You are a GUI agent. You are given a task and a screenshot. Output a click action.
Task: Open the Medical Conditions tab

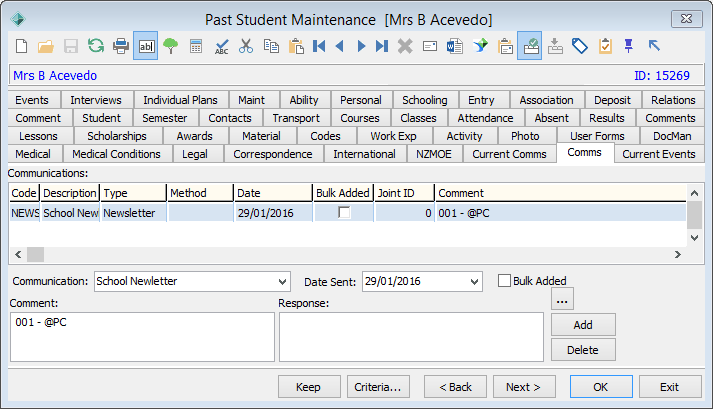pyautogui.click(x=116, y=154)
